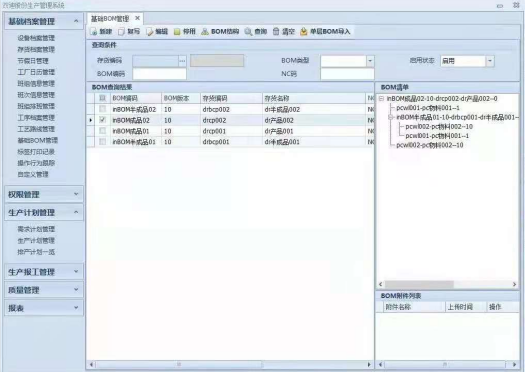This screenshot has height=372, width=525.
Task: Open the 启用状态 dropdown arrow
Action: point(490,61)
